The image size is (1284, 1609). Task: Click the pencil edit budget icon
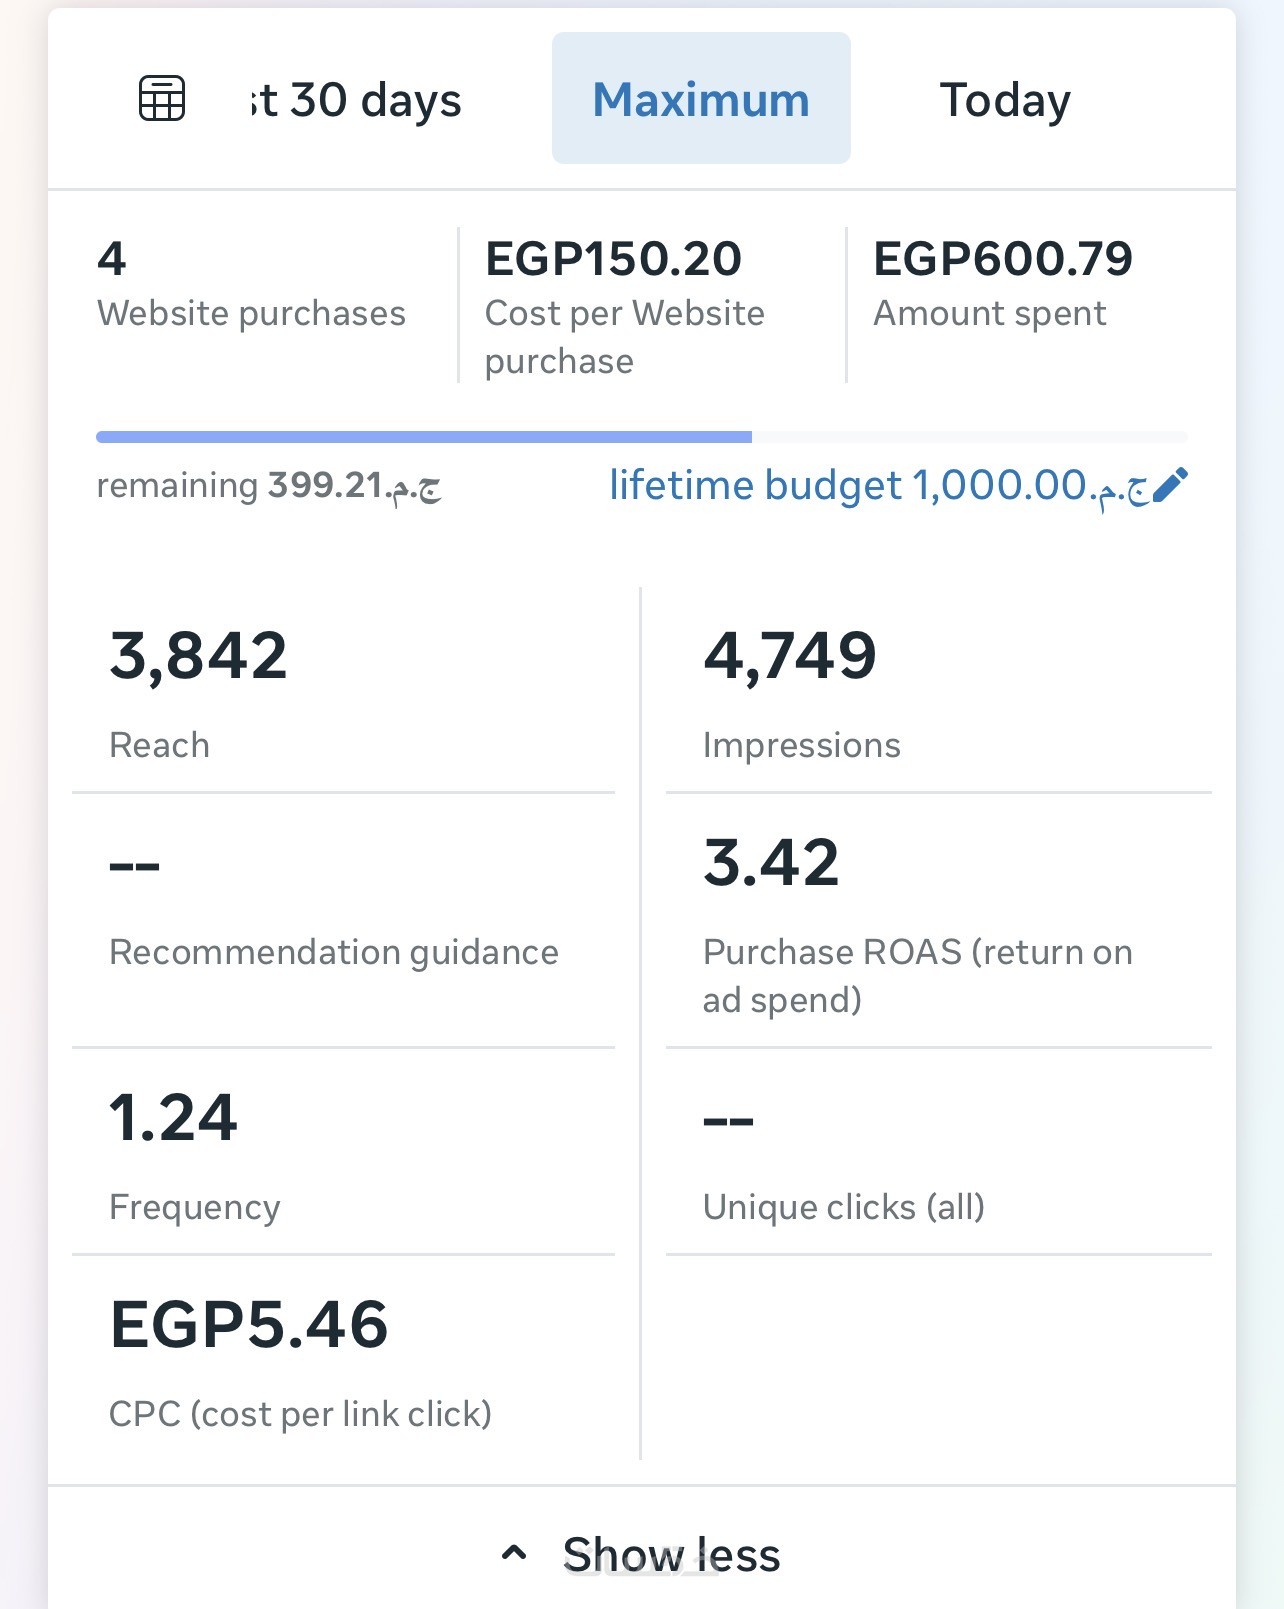pyautogui.click(x=1170, y=485)
